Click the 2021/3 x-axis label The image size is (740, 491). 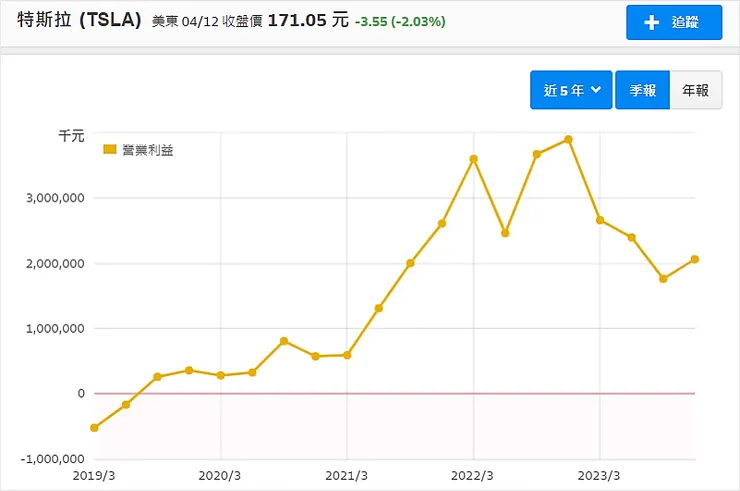pyautogui.click(x=346, y=475)
